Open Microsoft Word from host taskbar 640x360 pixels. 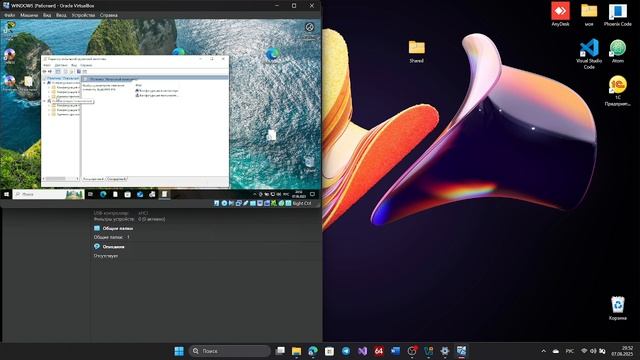point(395,351)
